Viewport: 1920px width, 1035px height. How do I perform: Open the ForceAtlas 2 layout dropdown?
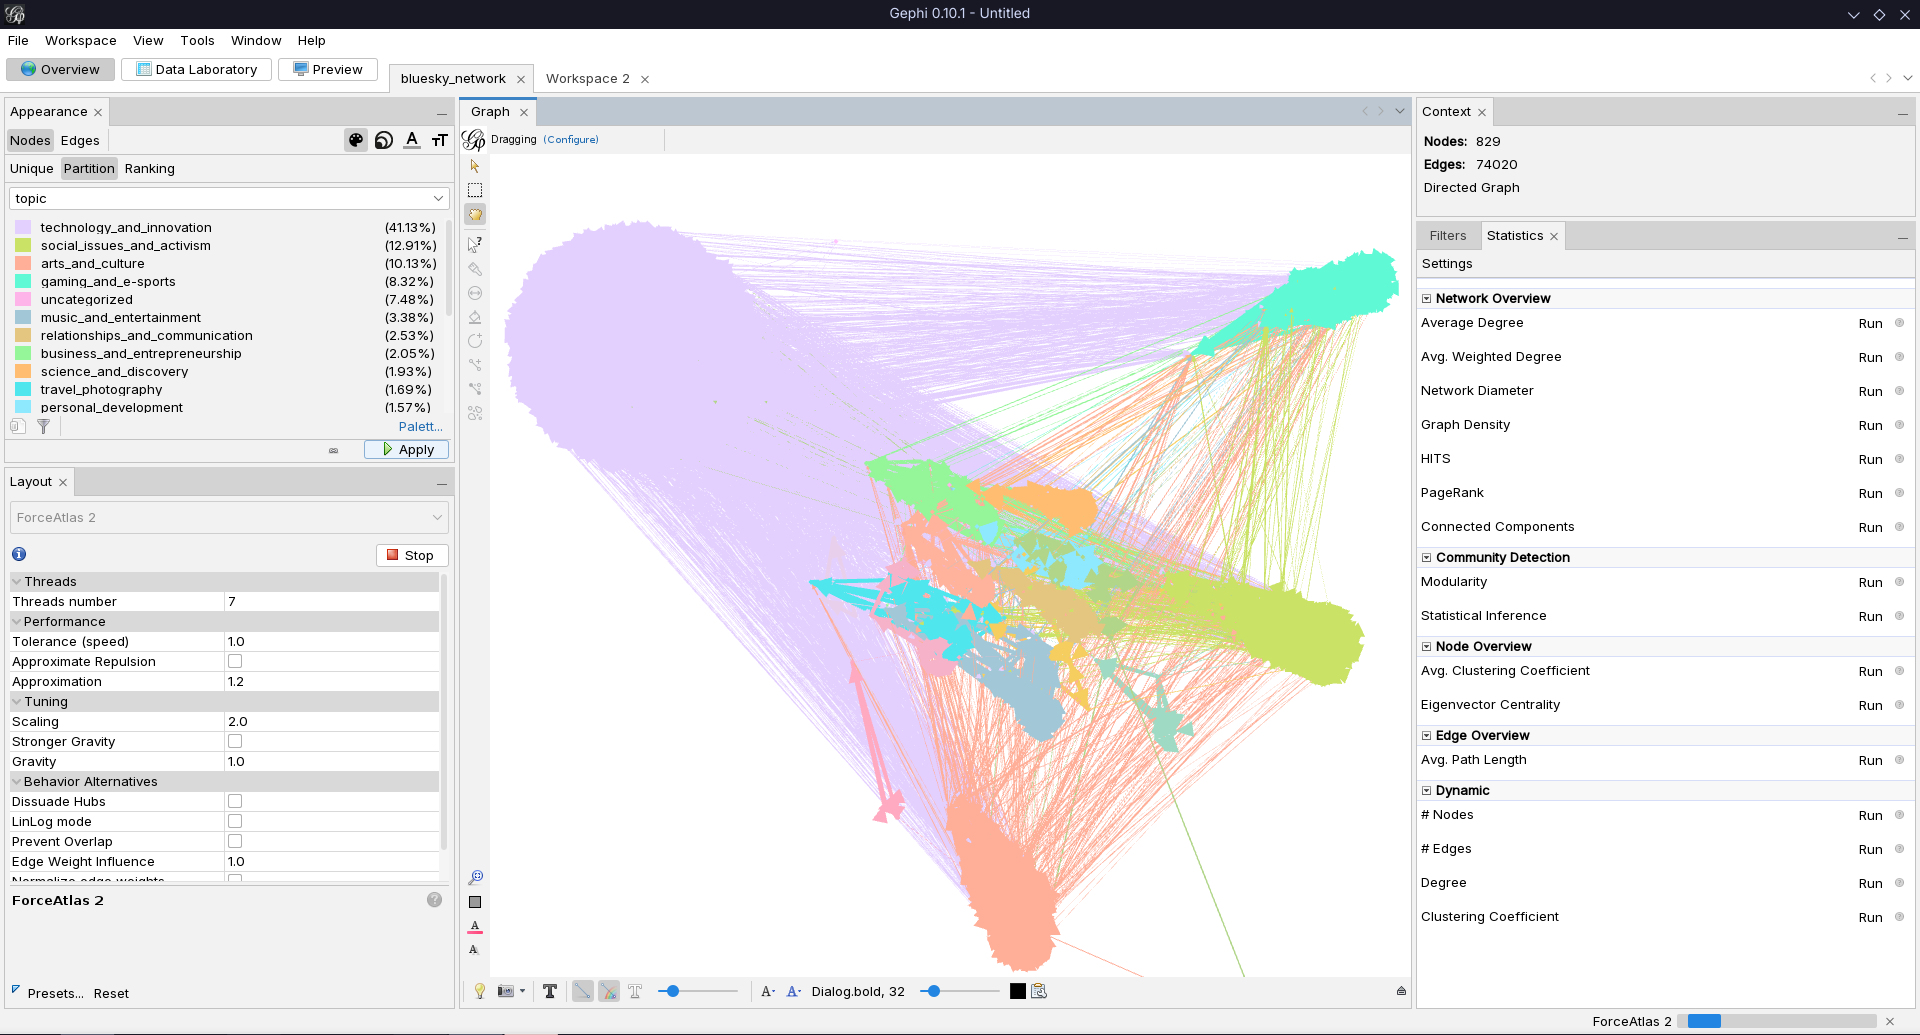tap(228, 518)
